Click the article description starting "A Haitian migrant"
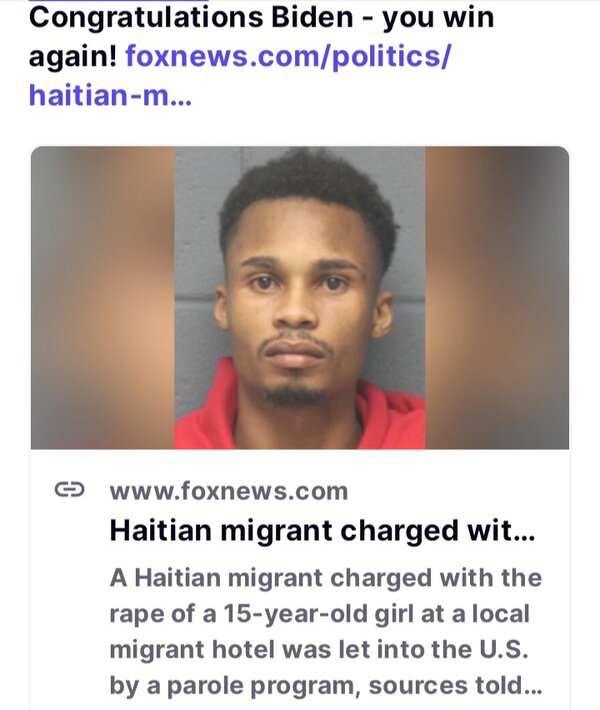The image size is (600, 710). pyautogui.click(x=326, y=631)
